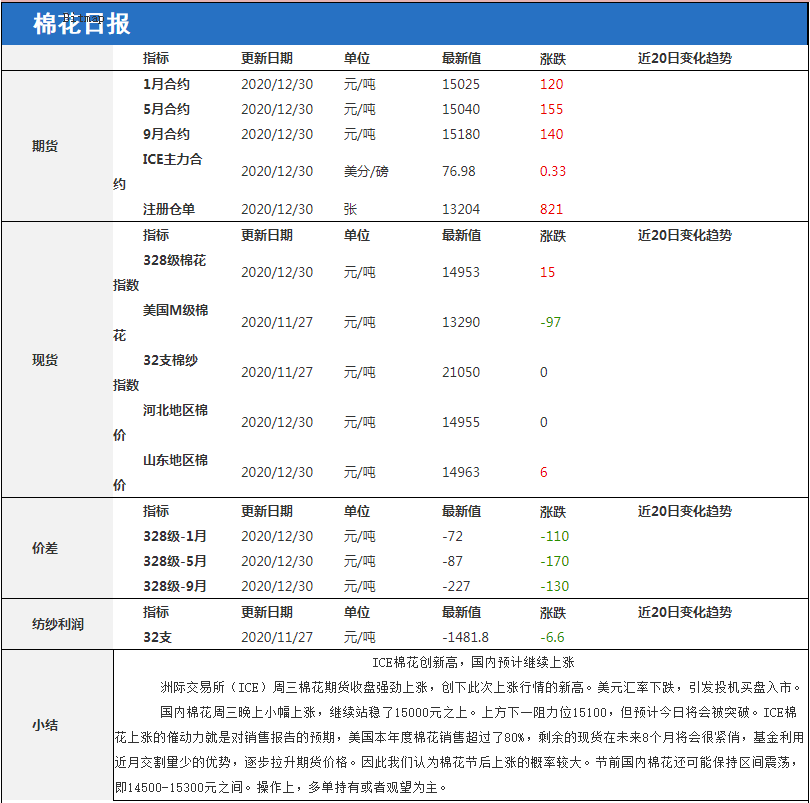The width and height of the screenshot is (810, 803).
Task: Click the 328级-5月 row label
Action: pyautogui.click(x=175, y=561)
